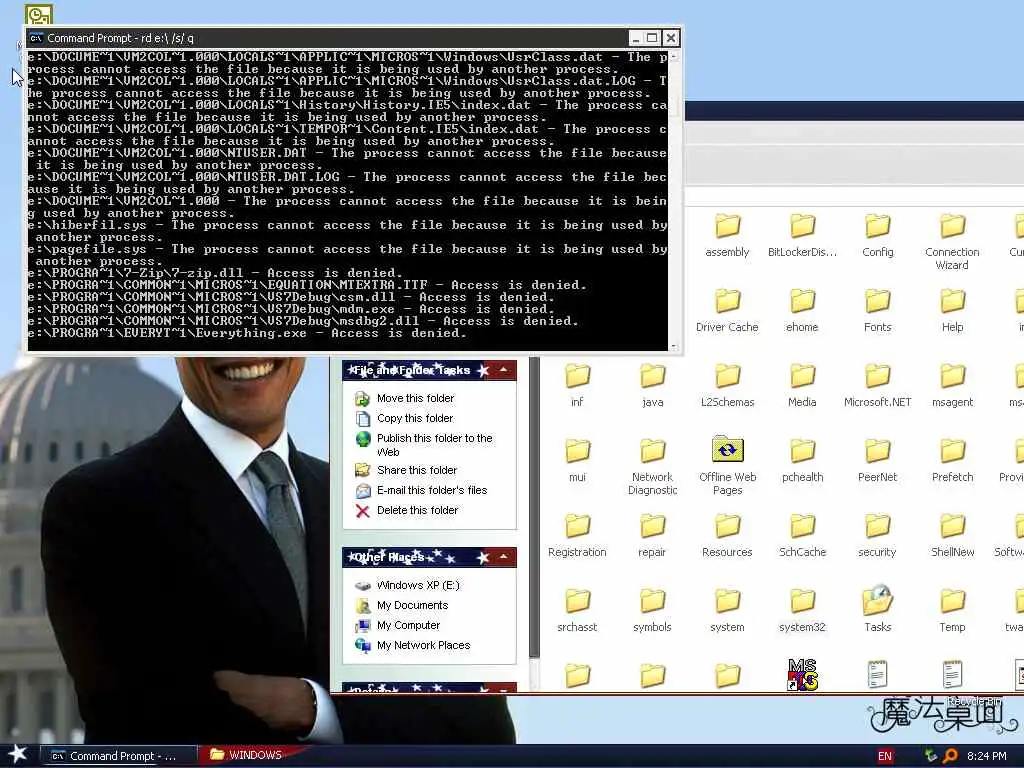The width and height of the screenshot is (1024, 768).
Task: Select the Help folder
Action: point(952,310)
